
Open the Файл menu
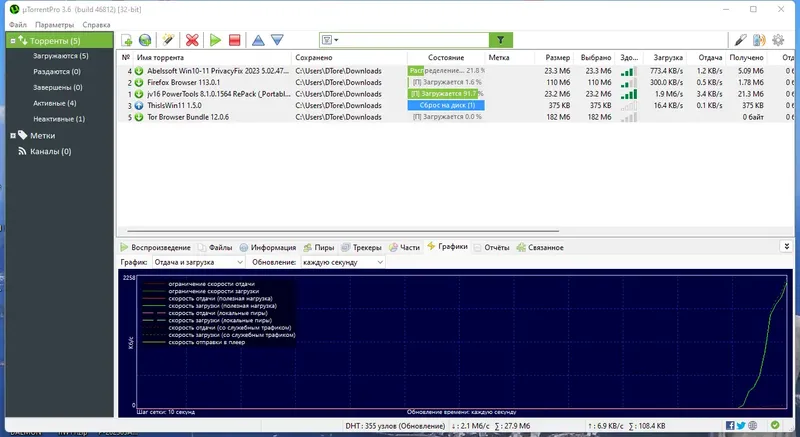click(18, 24)
